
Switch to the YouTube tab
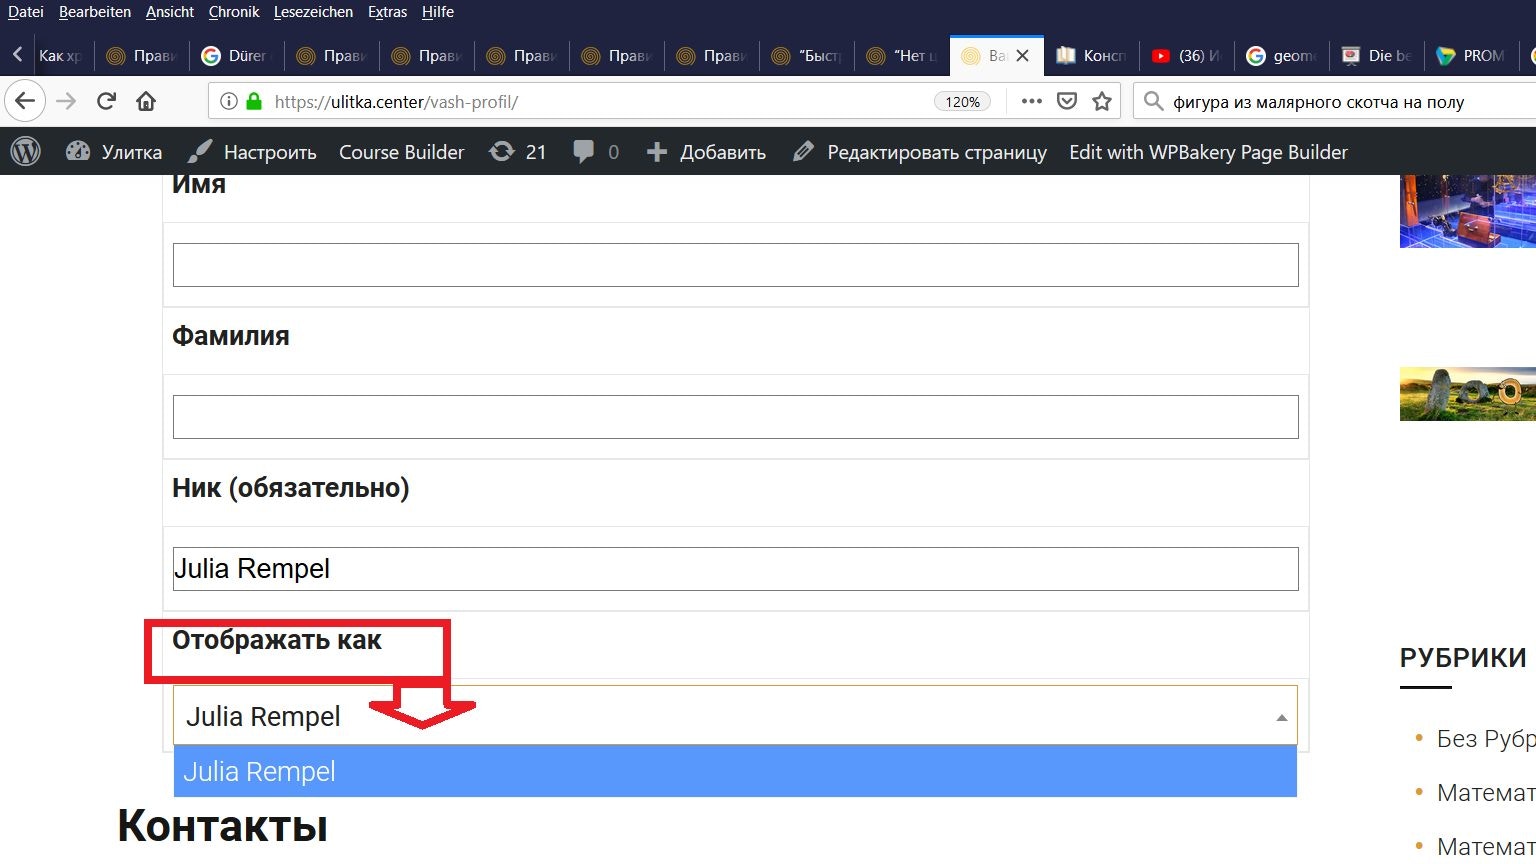(1185, 56)
